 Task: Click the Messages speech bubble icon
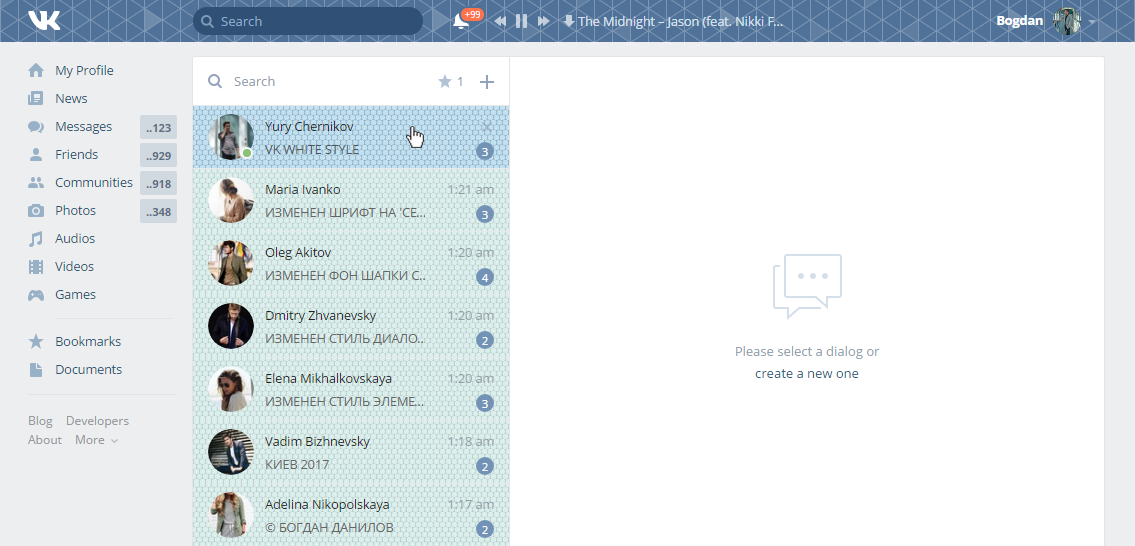click(35, 127)
